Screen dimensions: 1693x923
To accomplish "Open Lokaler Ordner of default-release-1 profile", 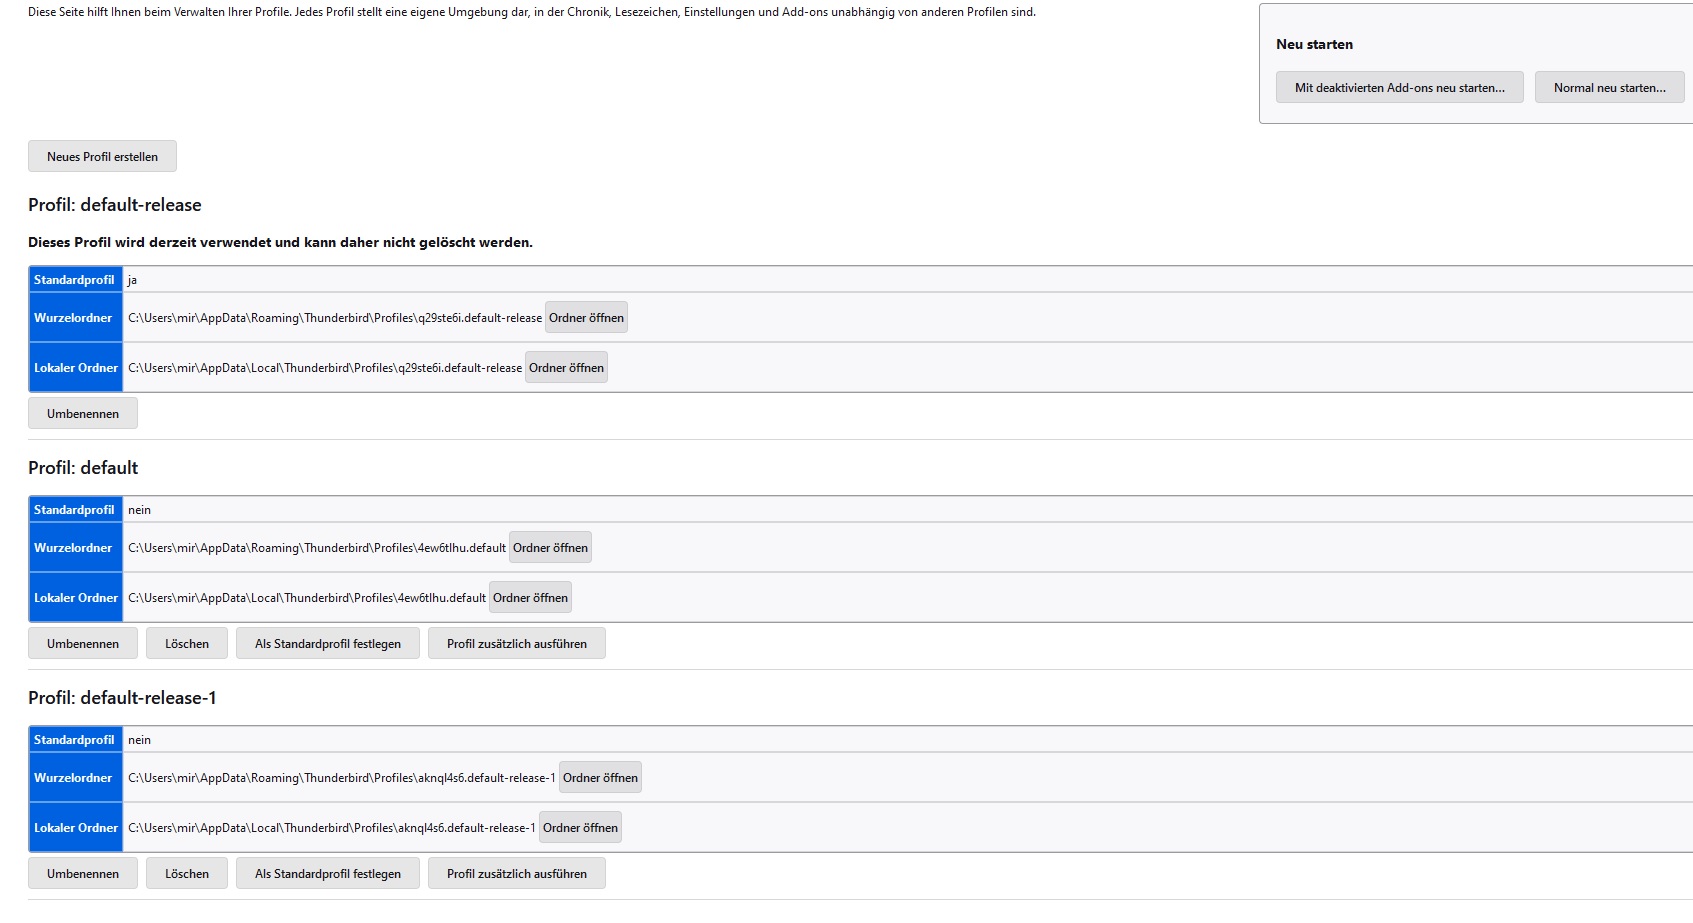I will click(x=580, y=828).
